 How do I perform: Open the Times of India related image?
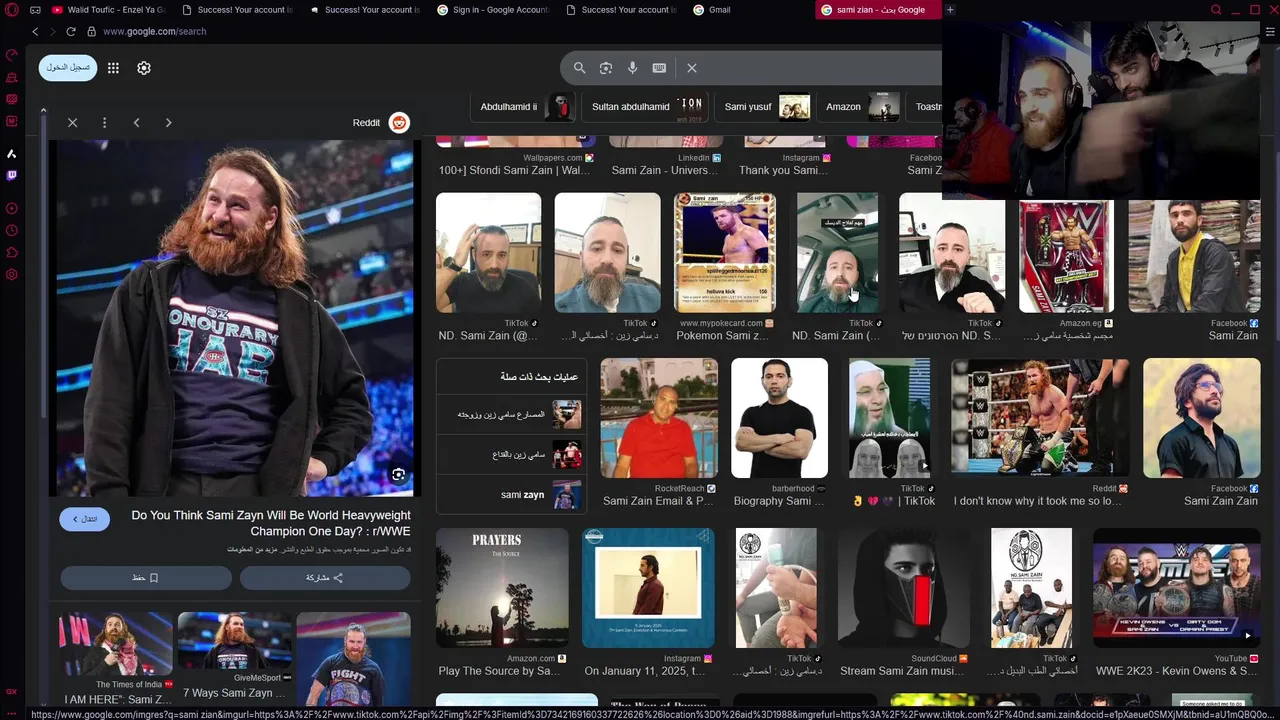point(115,644)
